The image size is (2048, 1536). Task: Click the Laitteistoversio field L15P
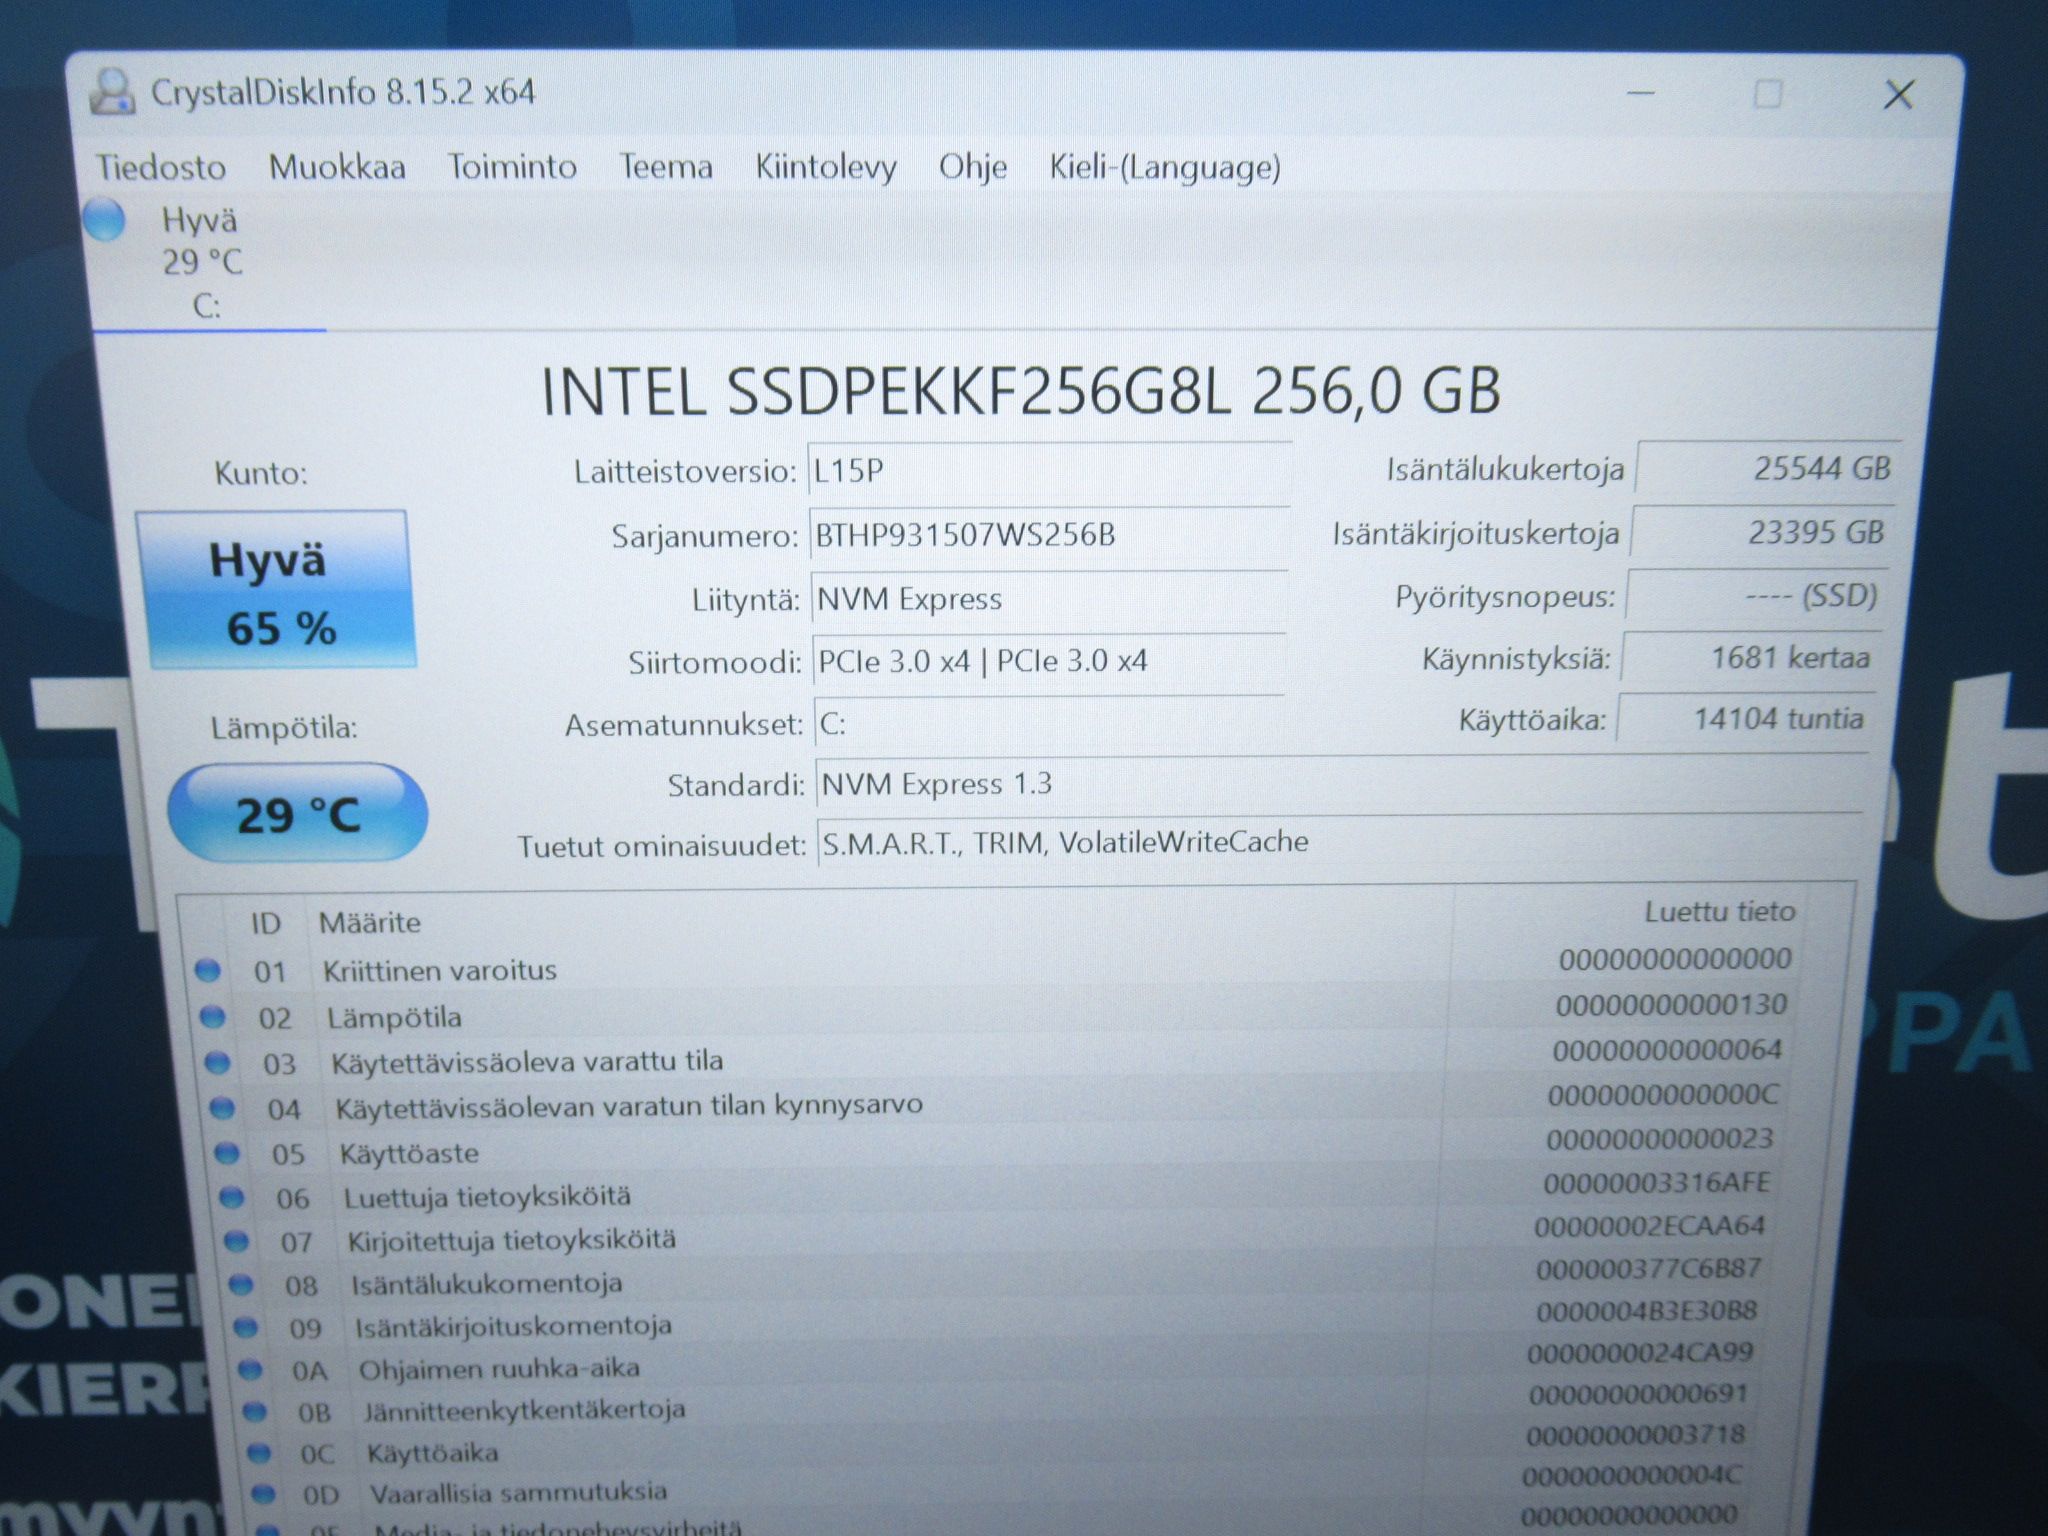tap(1049, 470)
